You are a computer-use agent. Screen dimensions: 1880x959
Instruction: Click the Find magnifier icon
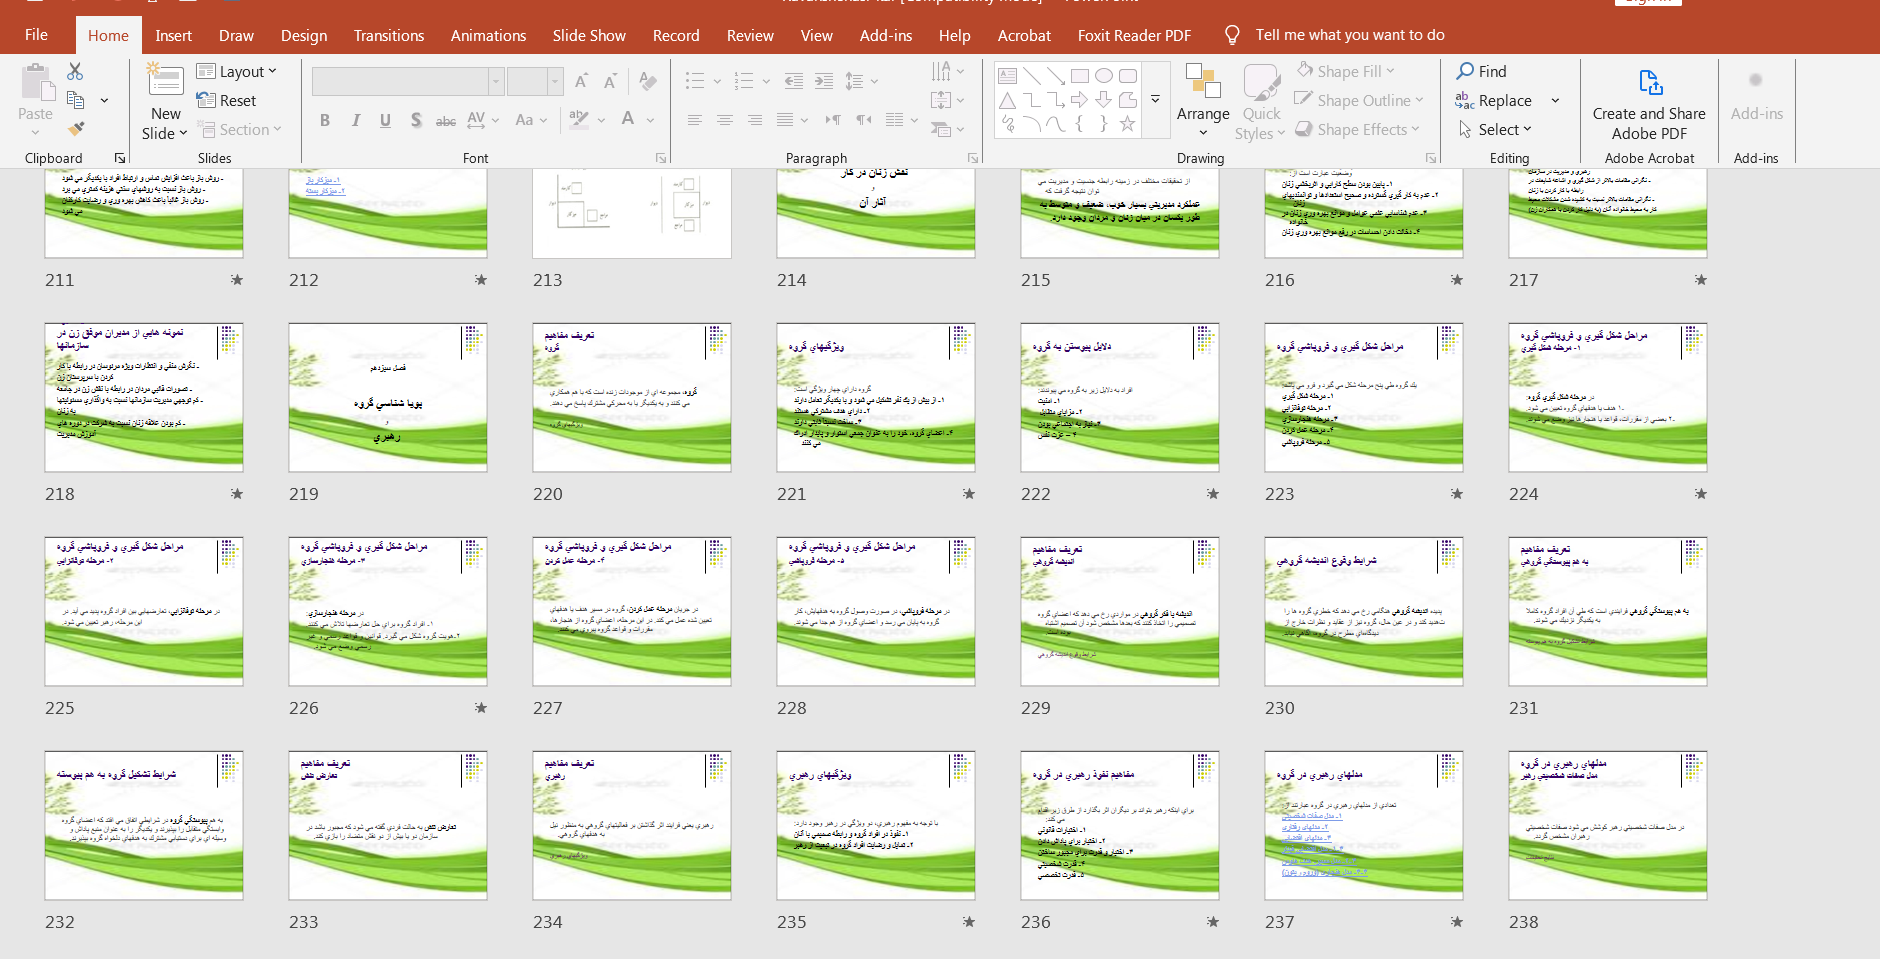click(x=1465, y=71)
